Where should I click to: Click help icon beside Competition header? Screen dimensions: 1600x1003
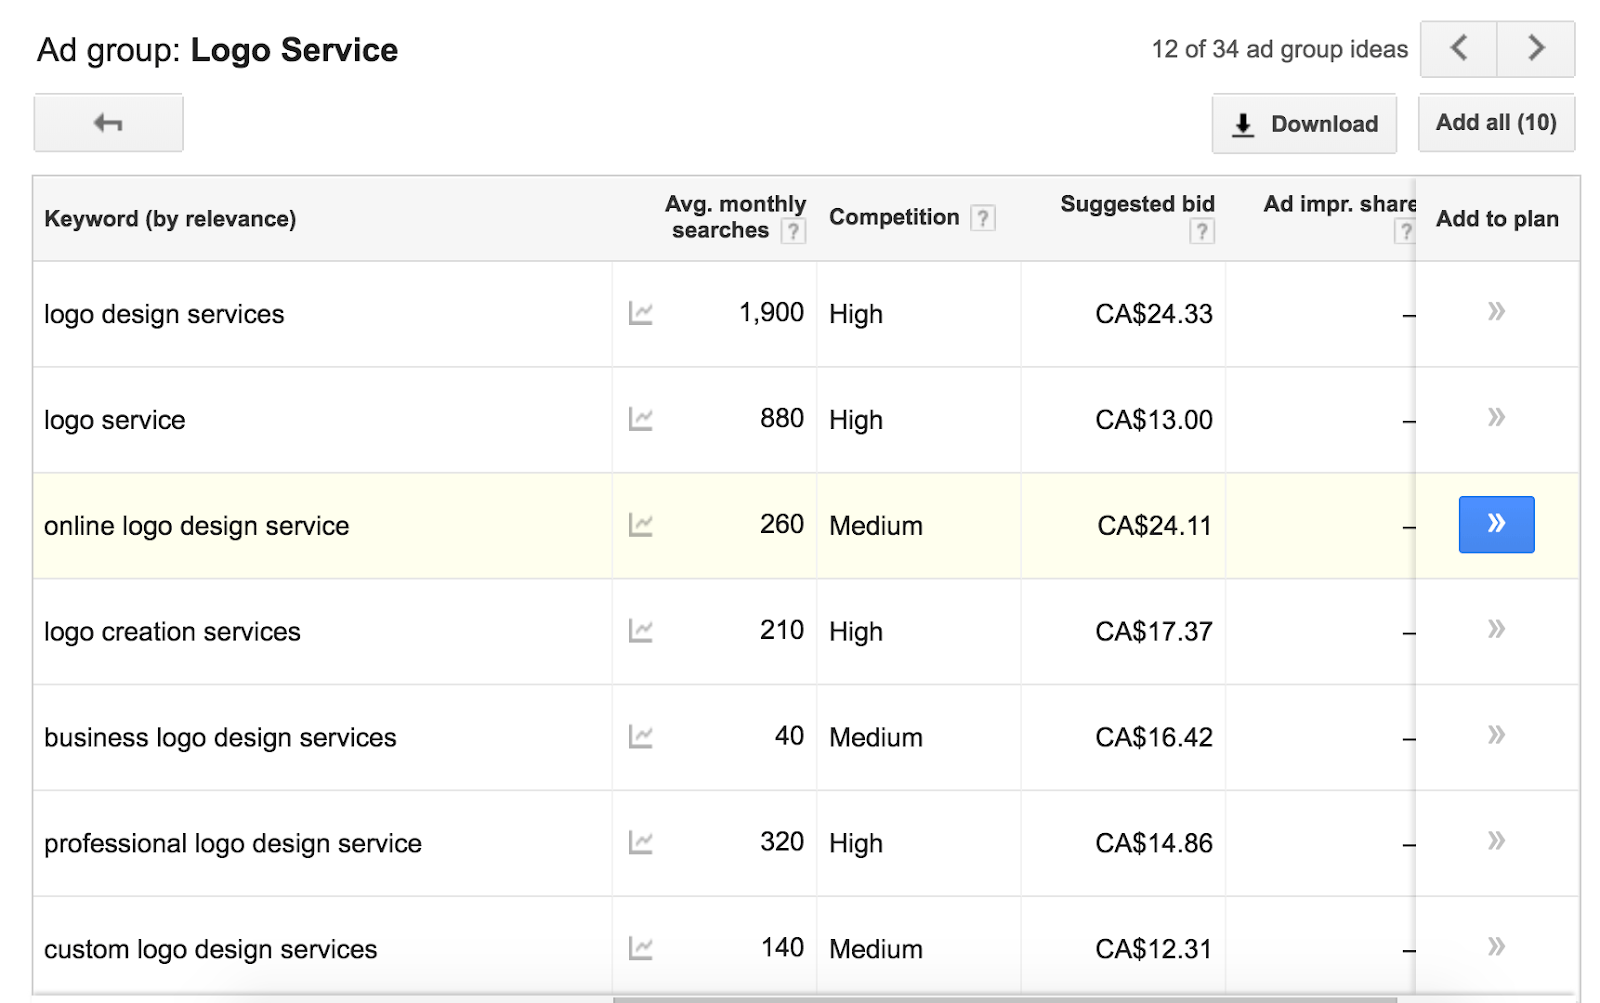coord(983,218)
